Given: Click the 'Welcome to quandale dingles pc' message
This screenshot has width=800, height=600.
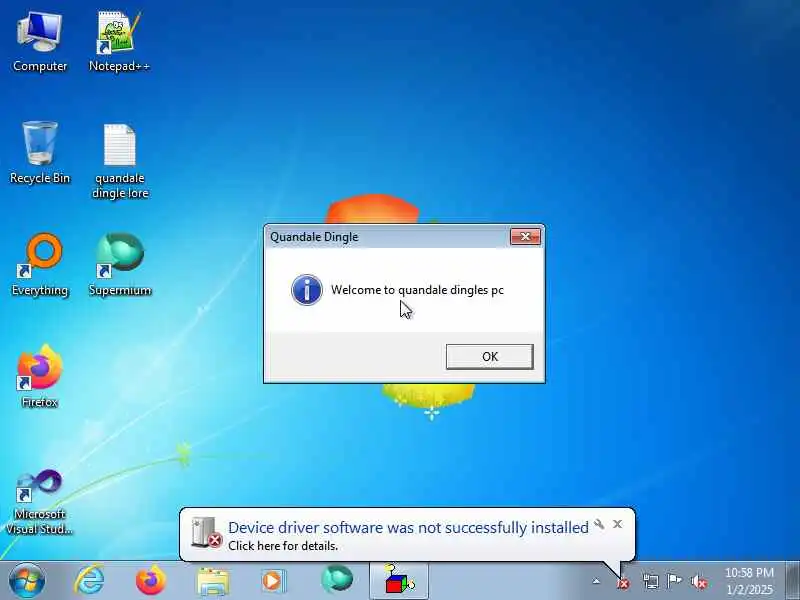Looking at the screenshot, I should click(x=417, y=290).
